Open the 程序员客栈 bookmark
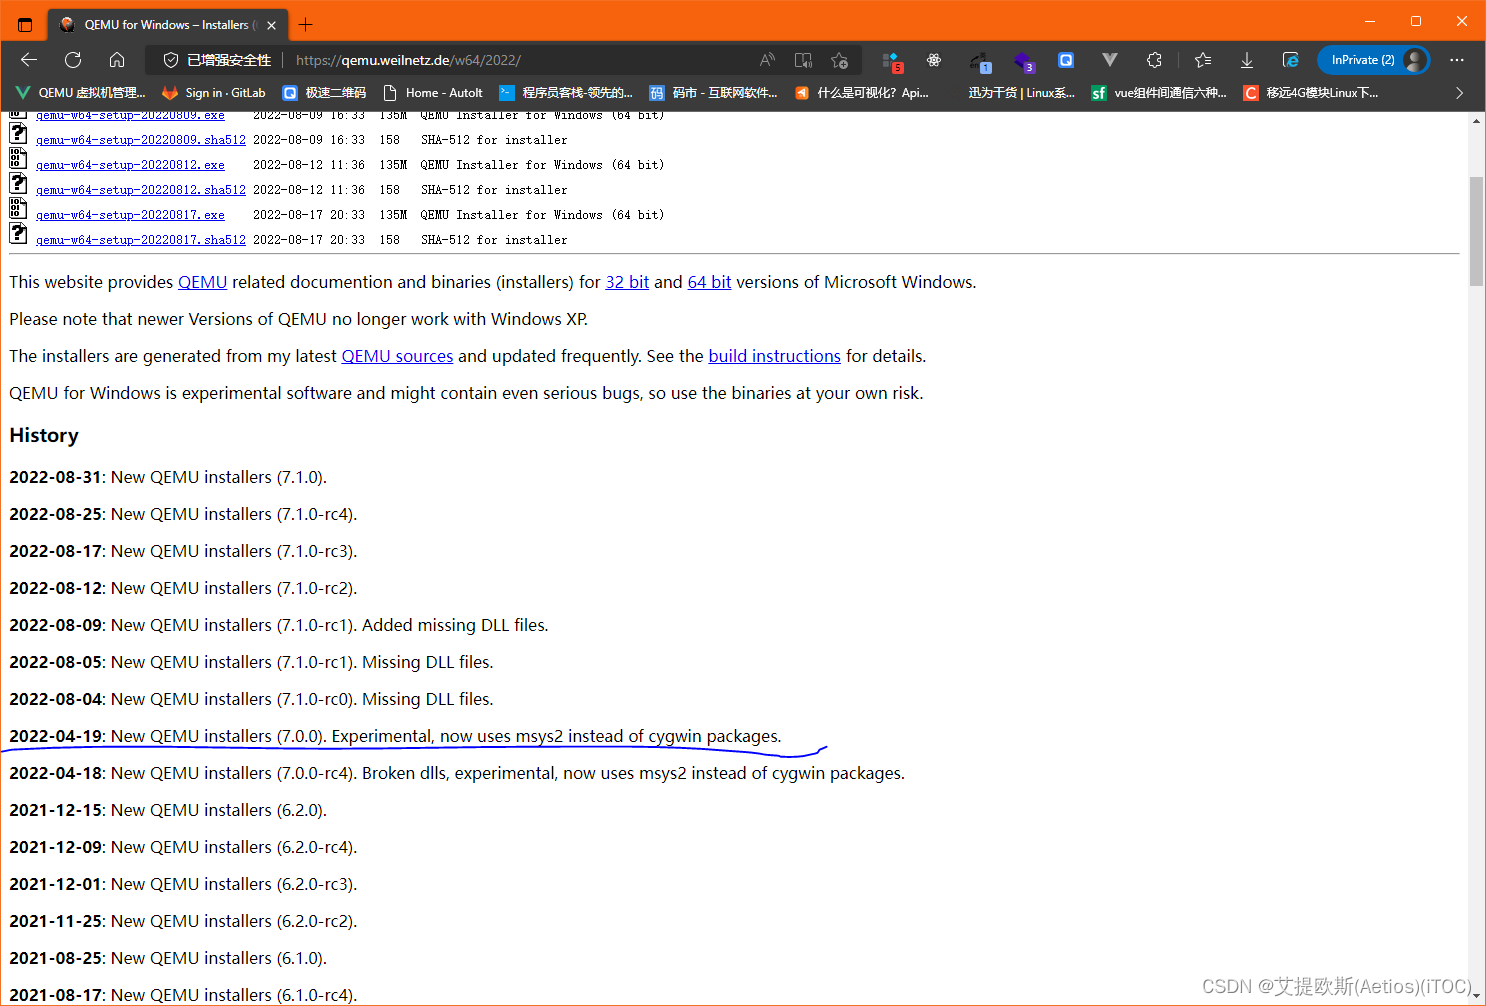 point(566,93)
